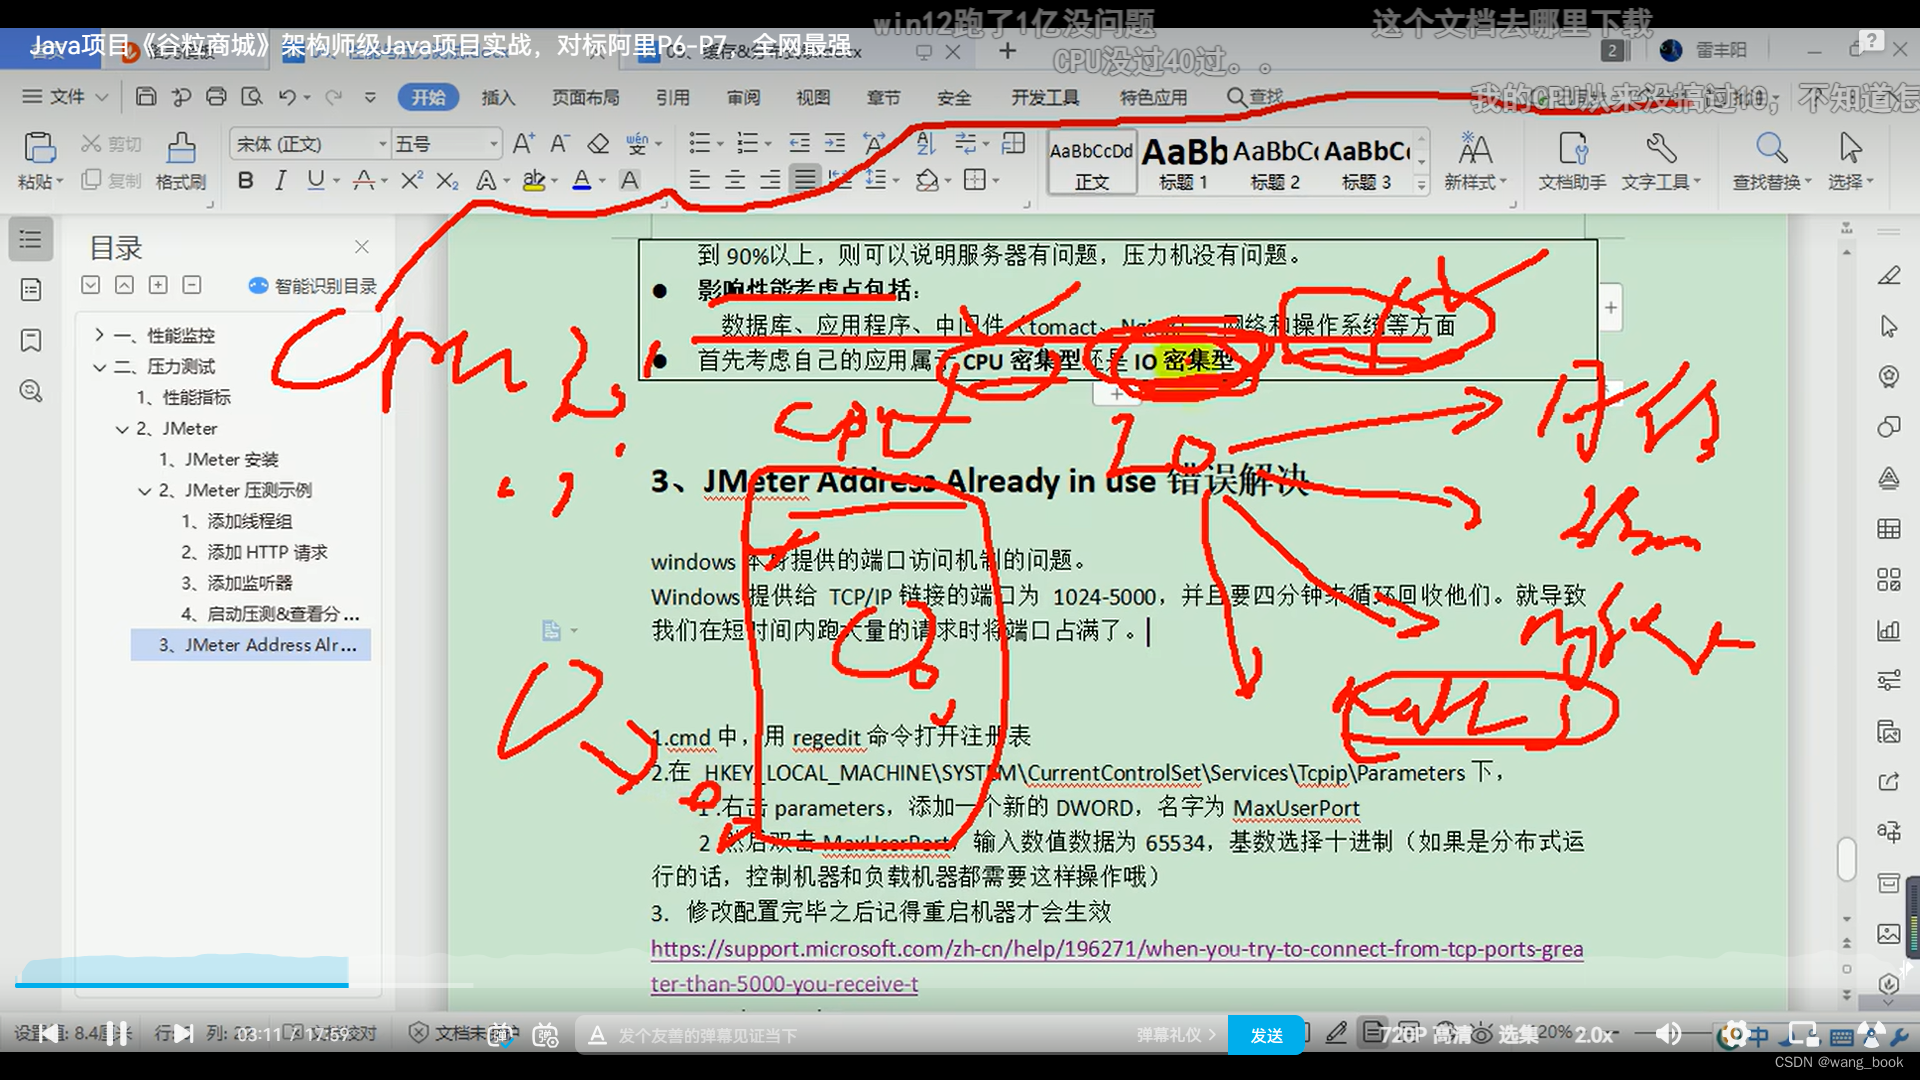This screenshot has width=1920, height=1080.
Task: Toggle underline formatting
Action: (x=316, y=180)
